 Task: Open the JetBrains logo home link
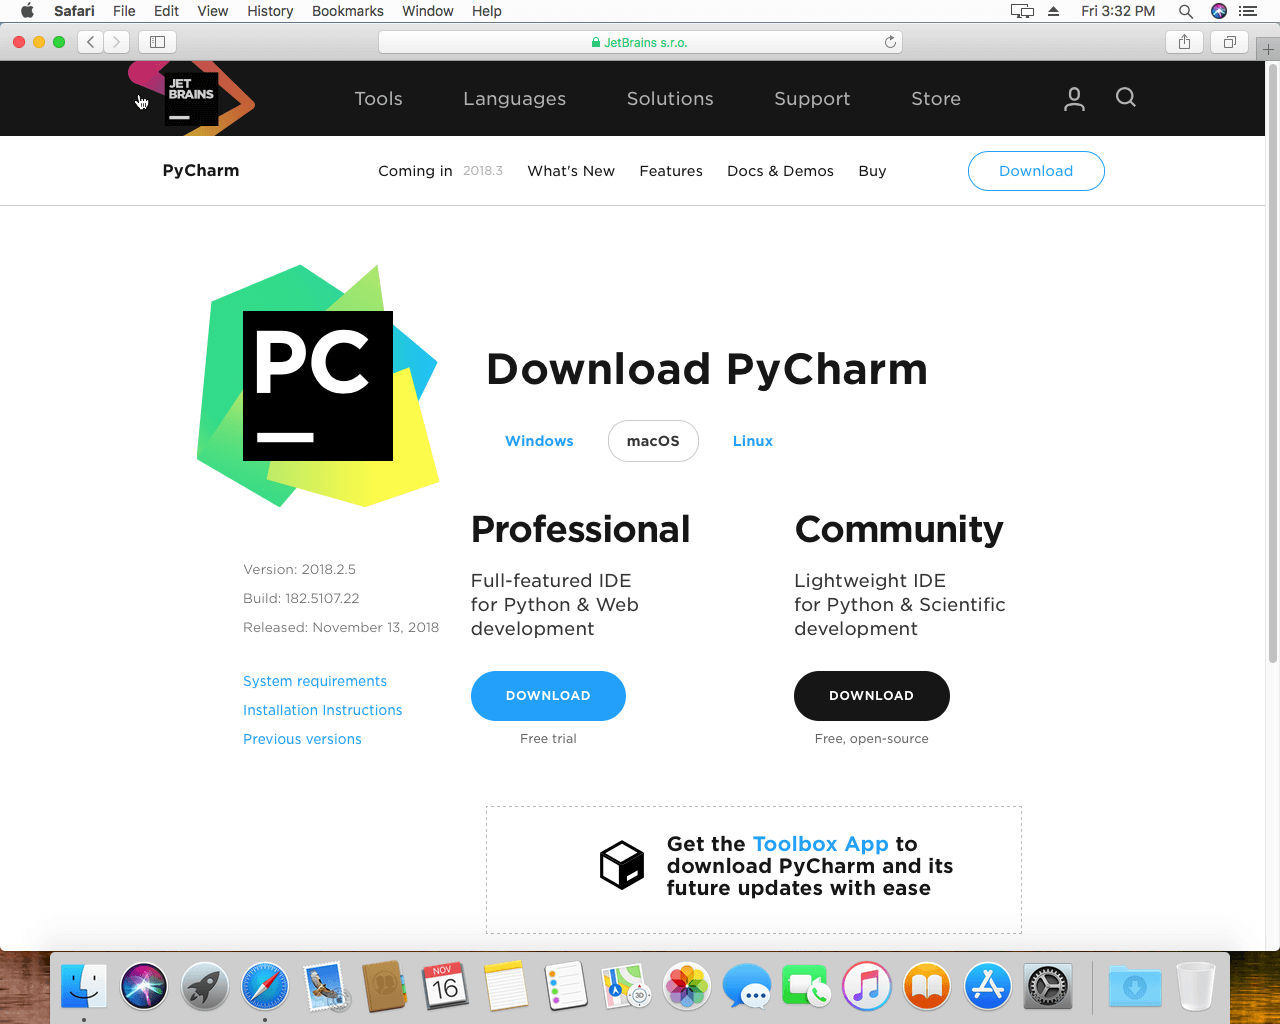click(191, 98)
